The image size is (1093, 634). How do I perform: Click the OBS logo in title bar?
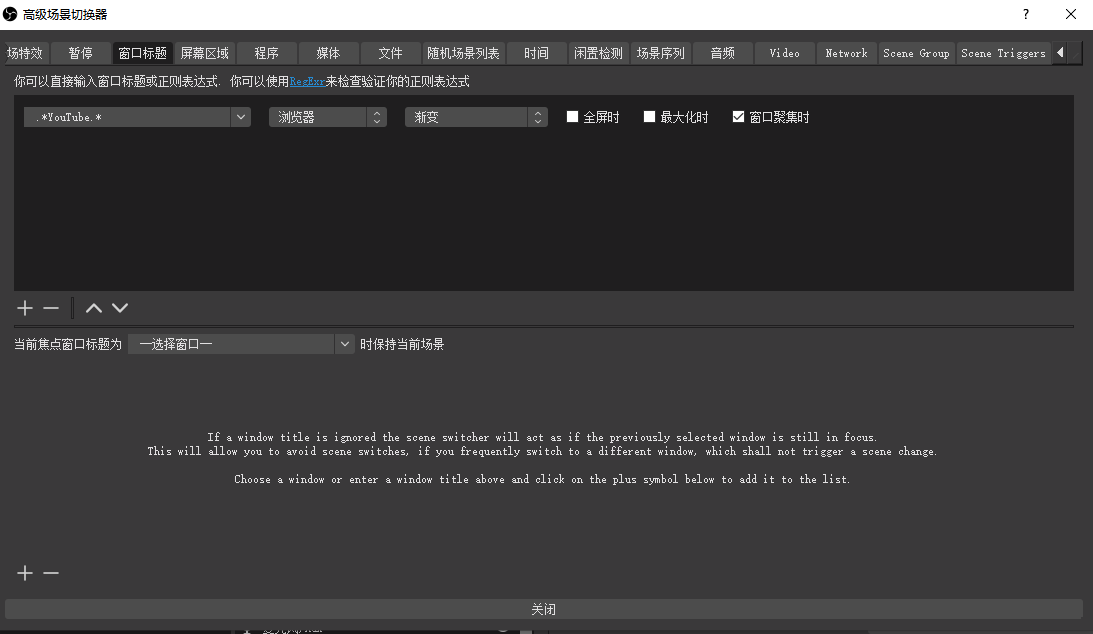pyautogui.click(x=10, y=14)
